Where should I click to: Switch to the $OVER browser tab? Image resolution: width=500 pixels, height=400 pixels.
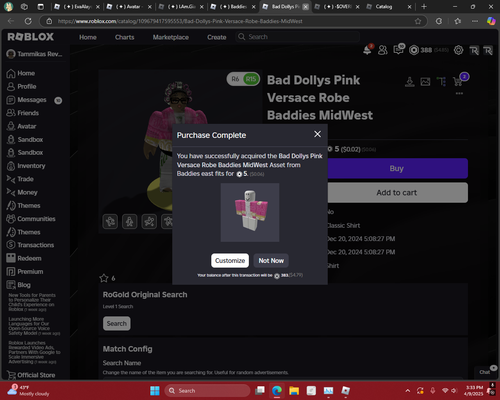coord(336,6)
